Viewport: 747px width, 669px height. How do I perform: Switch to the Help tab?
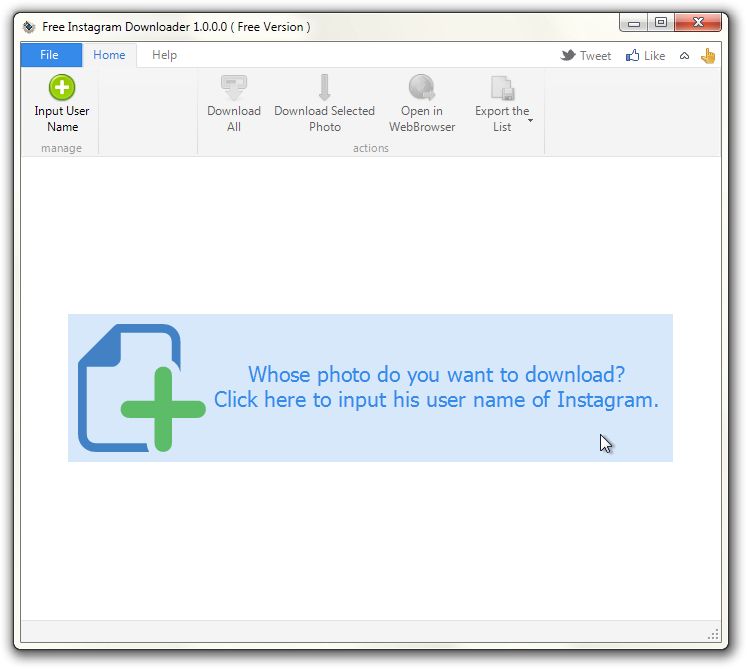(x=164, y=55)
